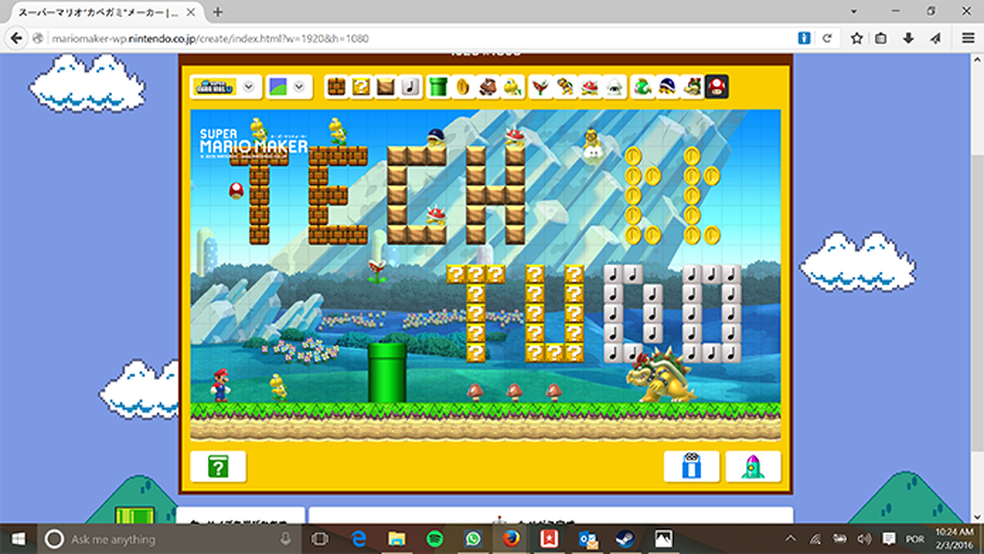984x554 pixels.
Task: Click the URL address bar
Action: click(414, 38)
